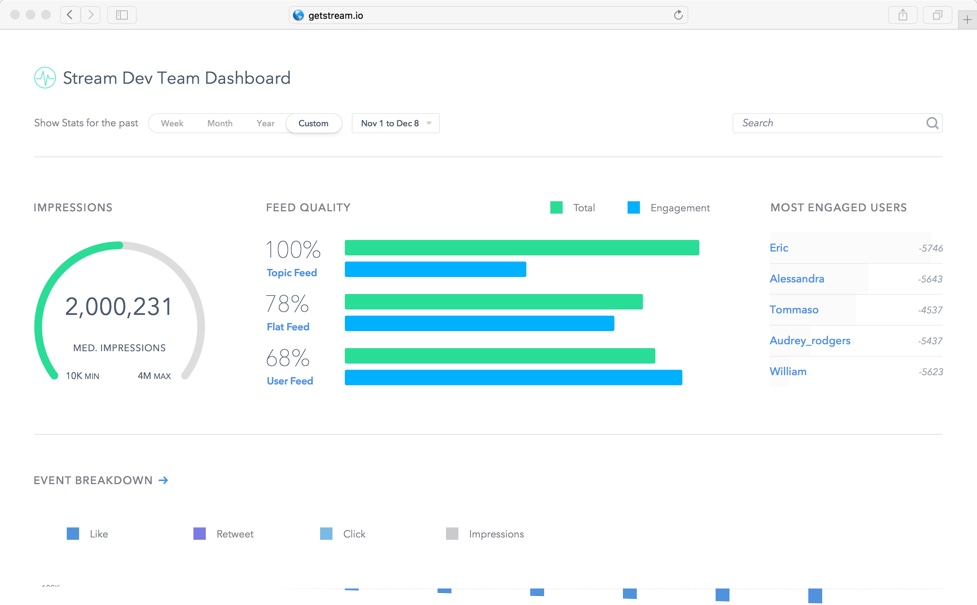
Task: Toggle the browser sidebar icon
Action: point(122,15)
